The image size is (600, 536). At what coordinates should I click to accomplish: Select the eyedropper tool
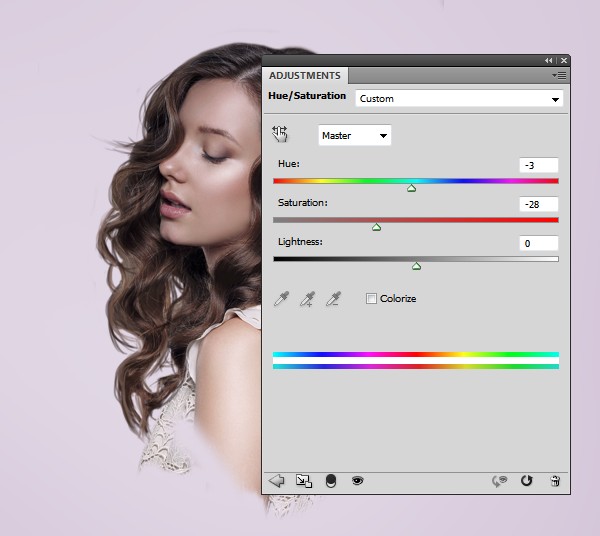click(x=282, y=299)
